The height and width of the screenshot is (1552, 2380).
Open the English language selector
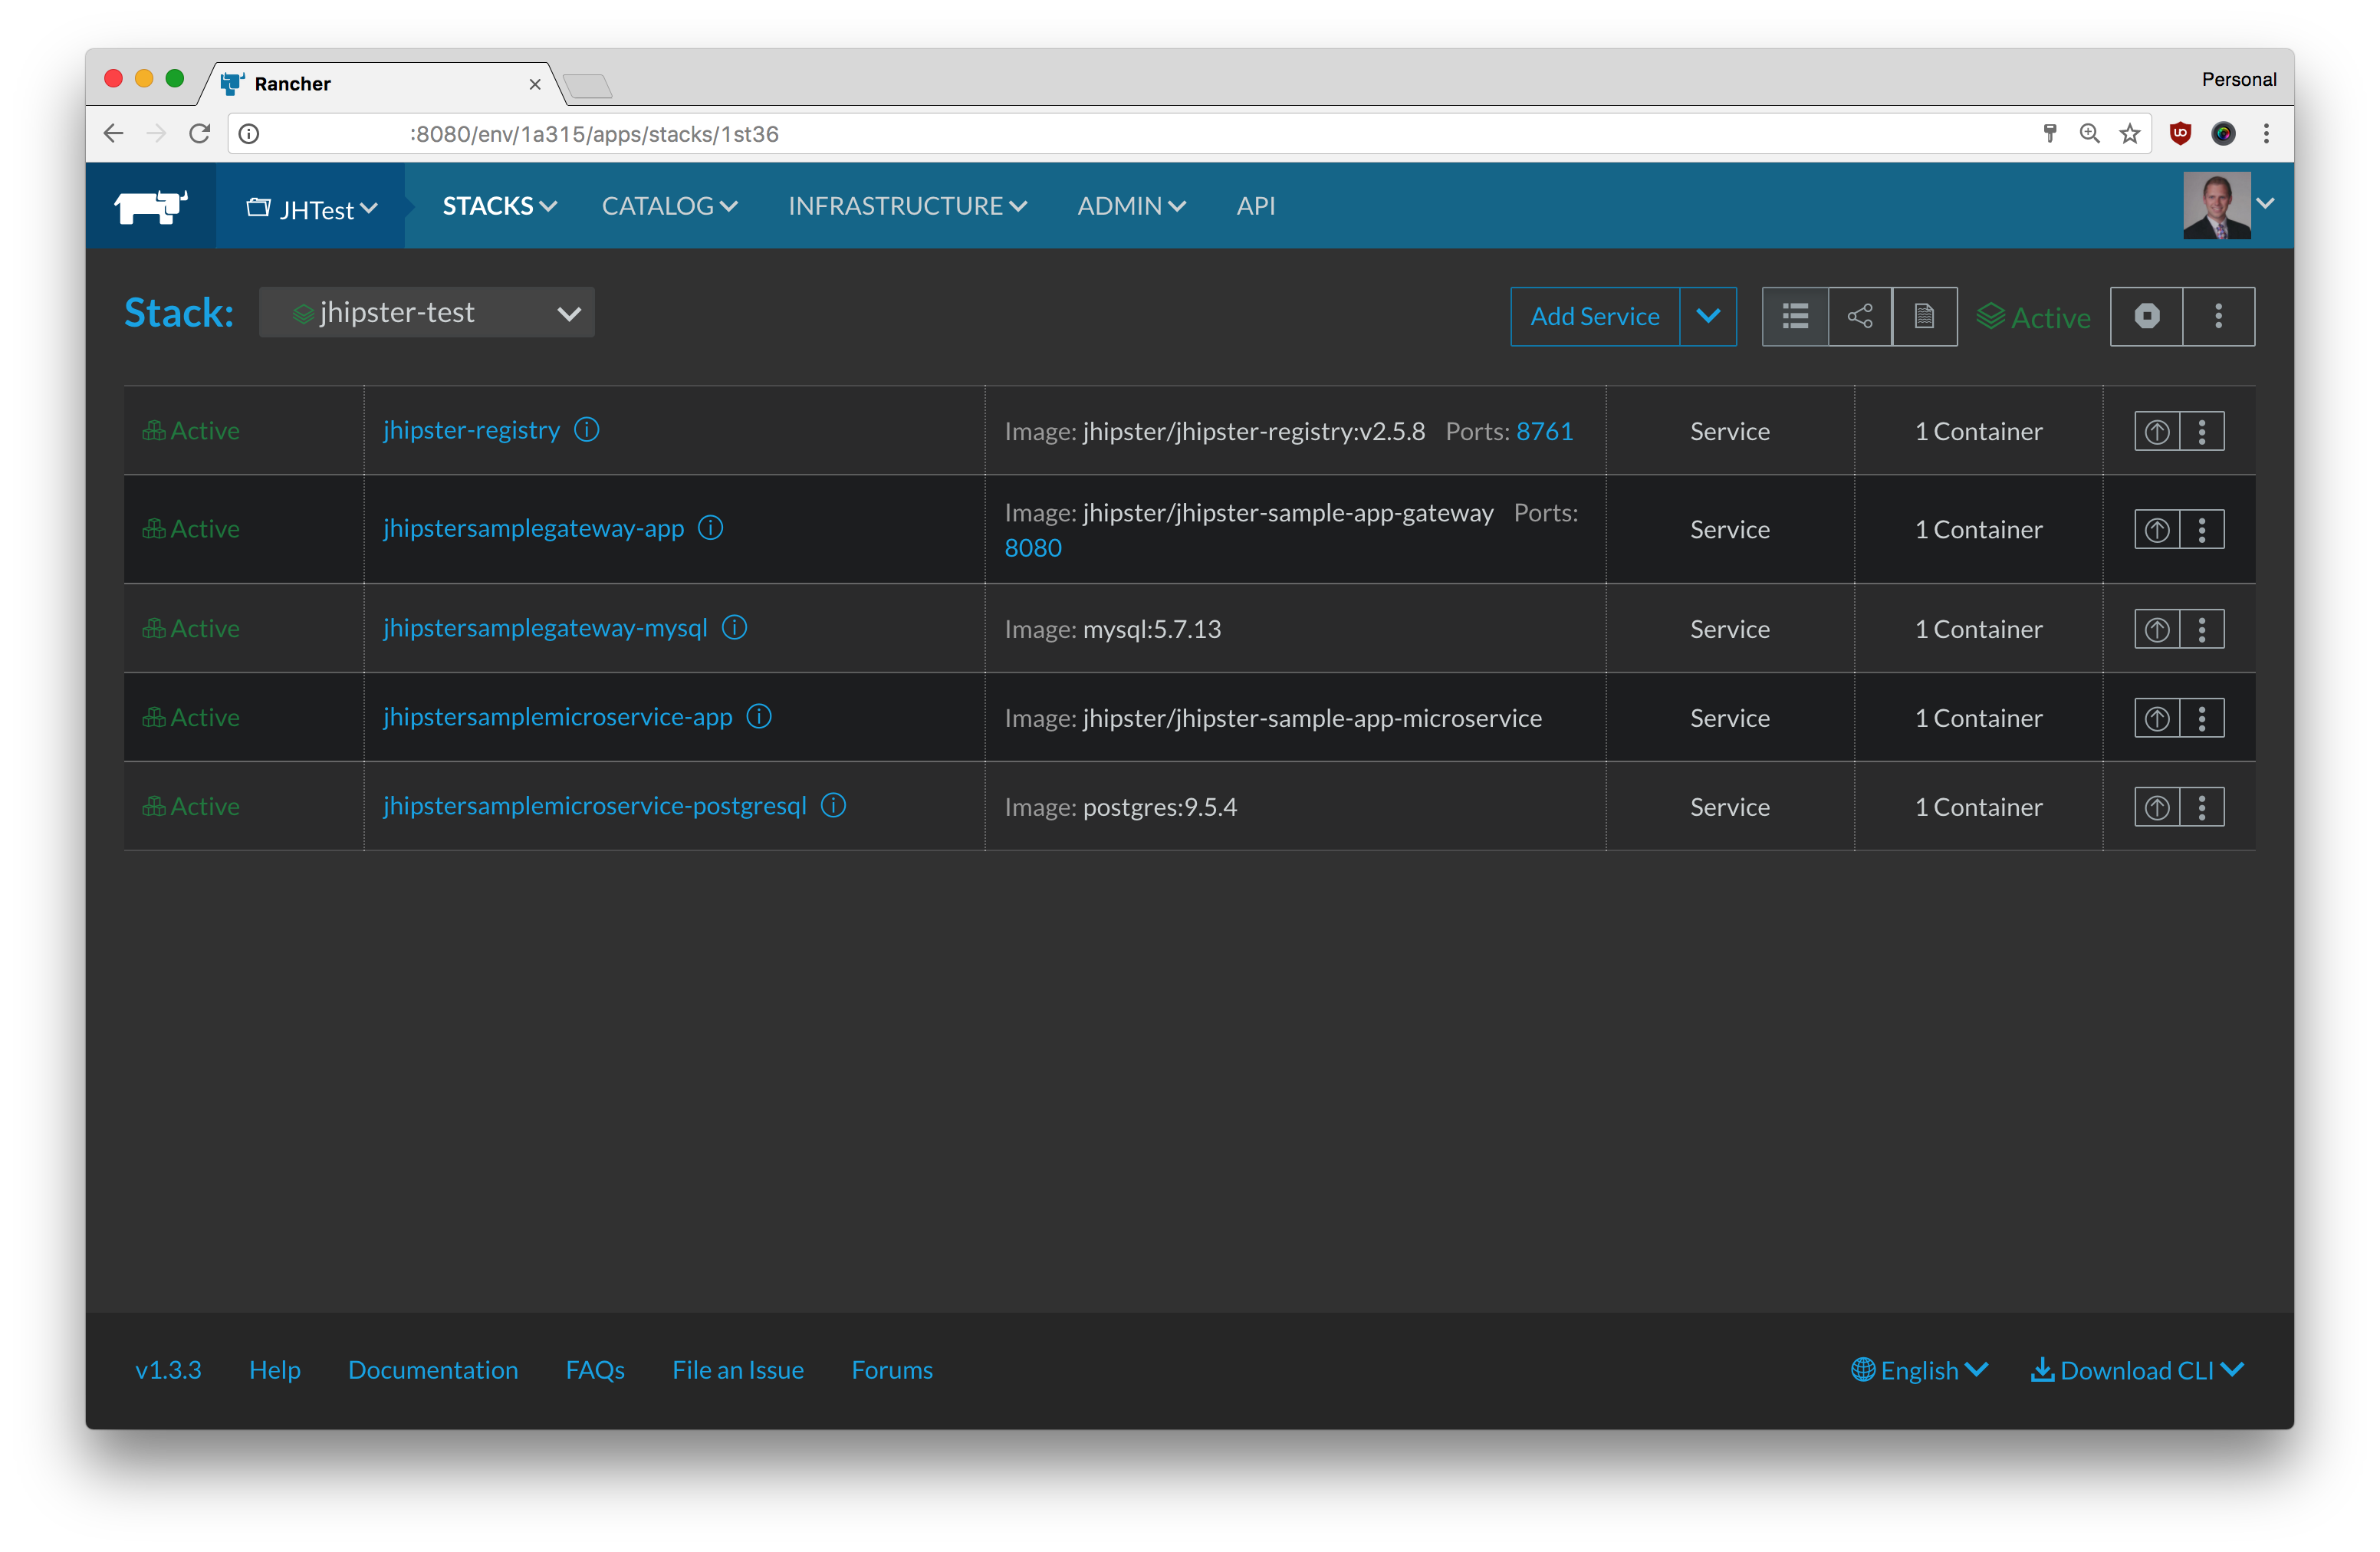(x=1919, y=1370)
